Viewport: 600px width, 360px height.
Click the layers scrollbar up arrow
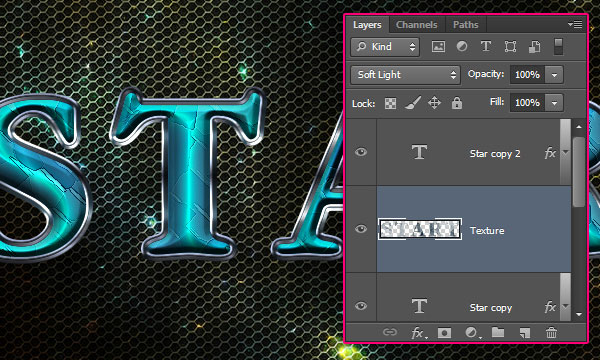579,127
